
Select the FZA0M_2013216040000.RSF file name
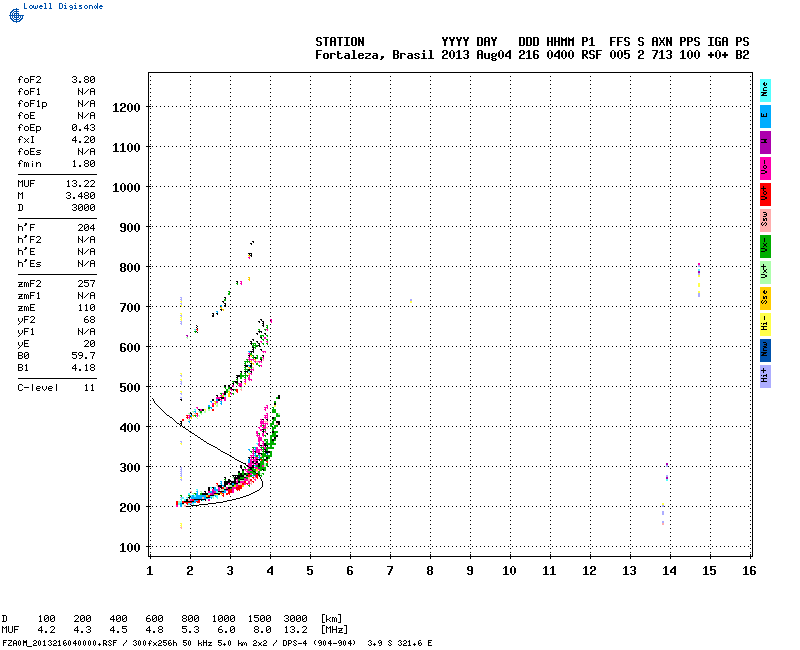[60, 643]
